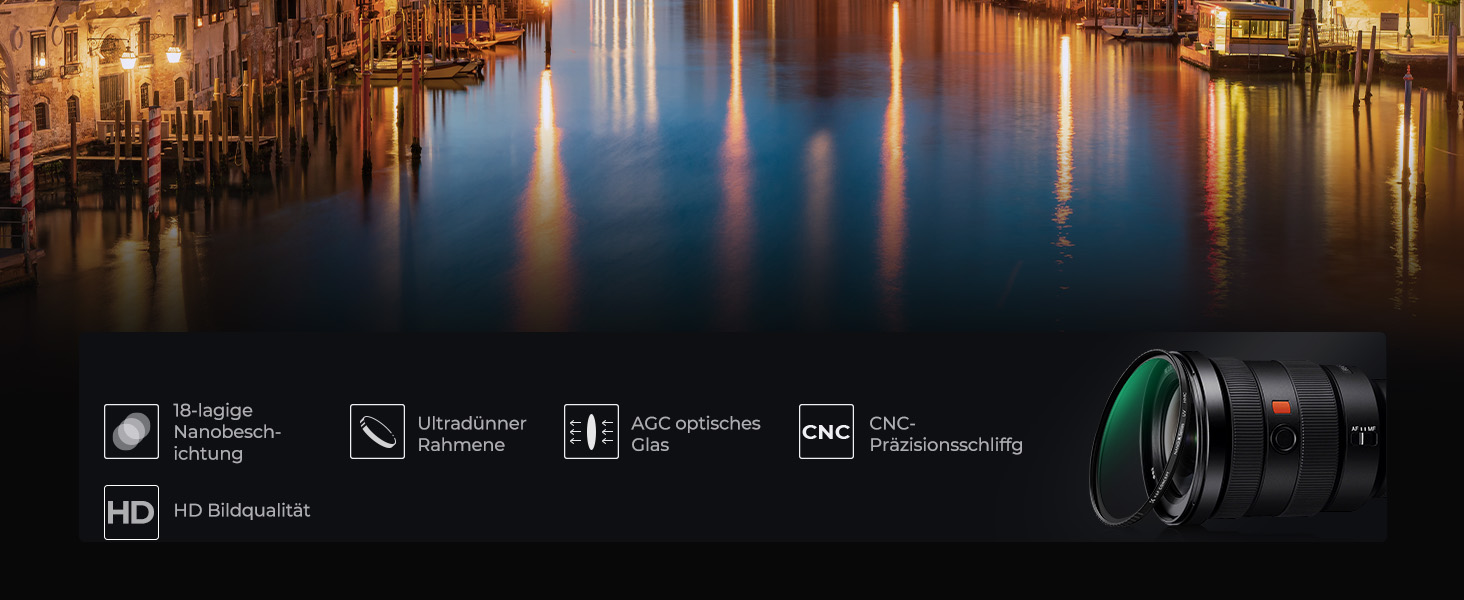Click the CNC icon box
The height and width of the screenshot is (600, 1464).
(826, 431)
